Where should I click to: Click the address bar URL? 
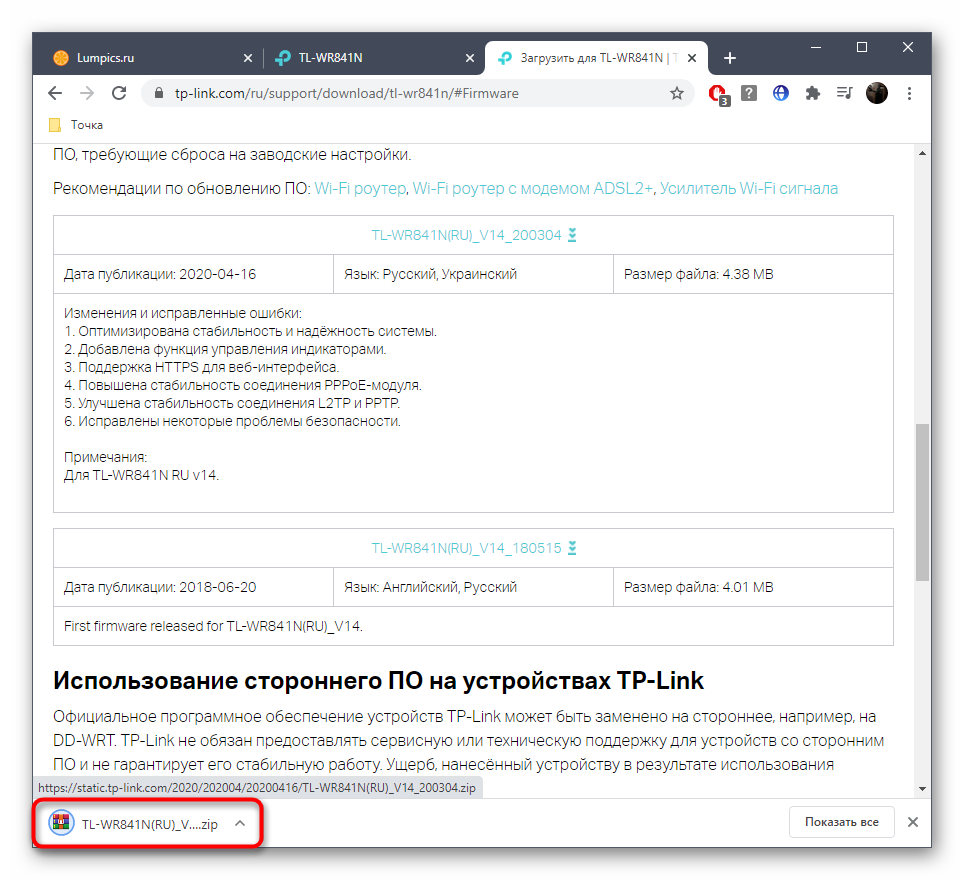[346, 93]
